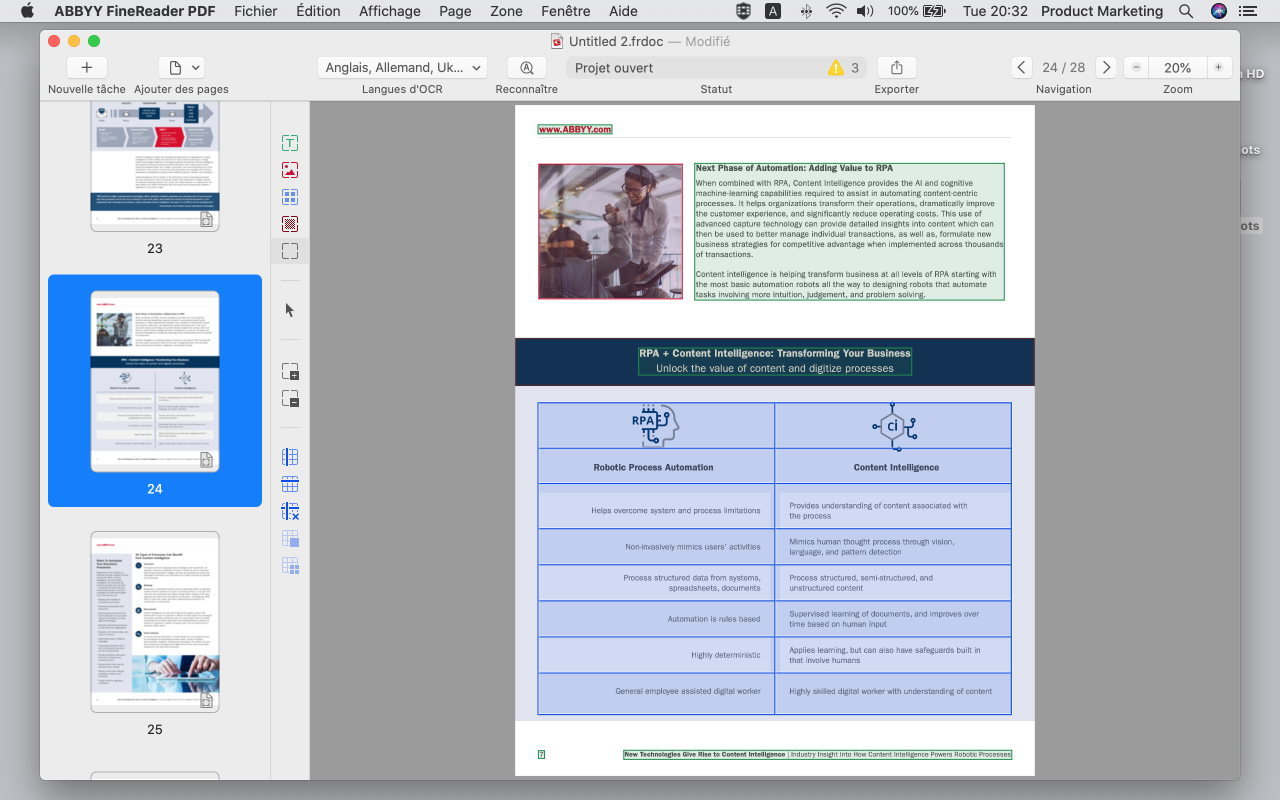Click the 'Content Intelligence' table header
The width and height of the screenshot is (1280, 800).
coord(896,467)
